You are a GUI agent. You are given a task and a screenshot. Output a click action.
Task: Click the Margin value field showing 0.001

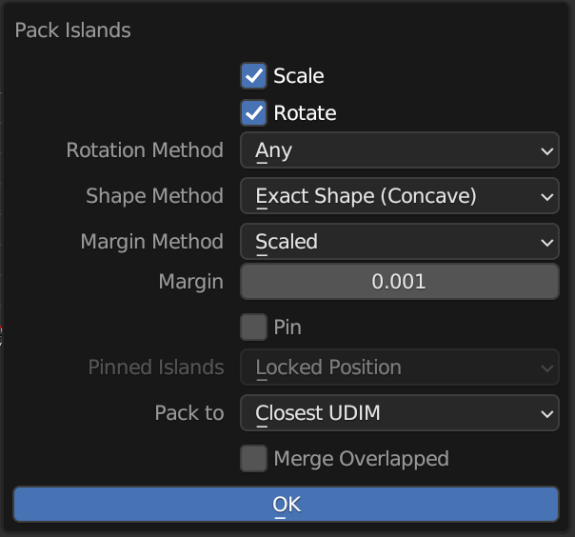click(400, 282)
